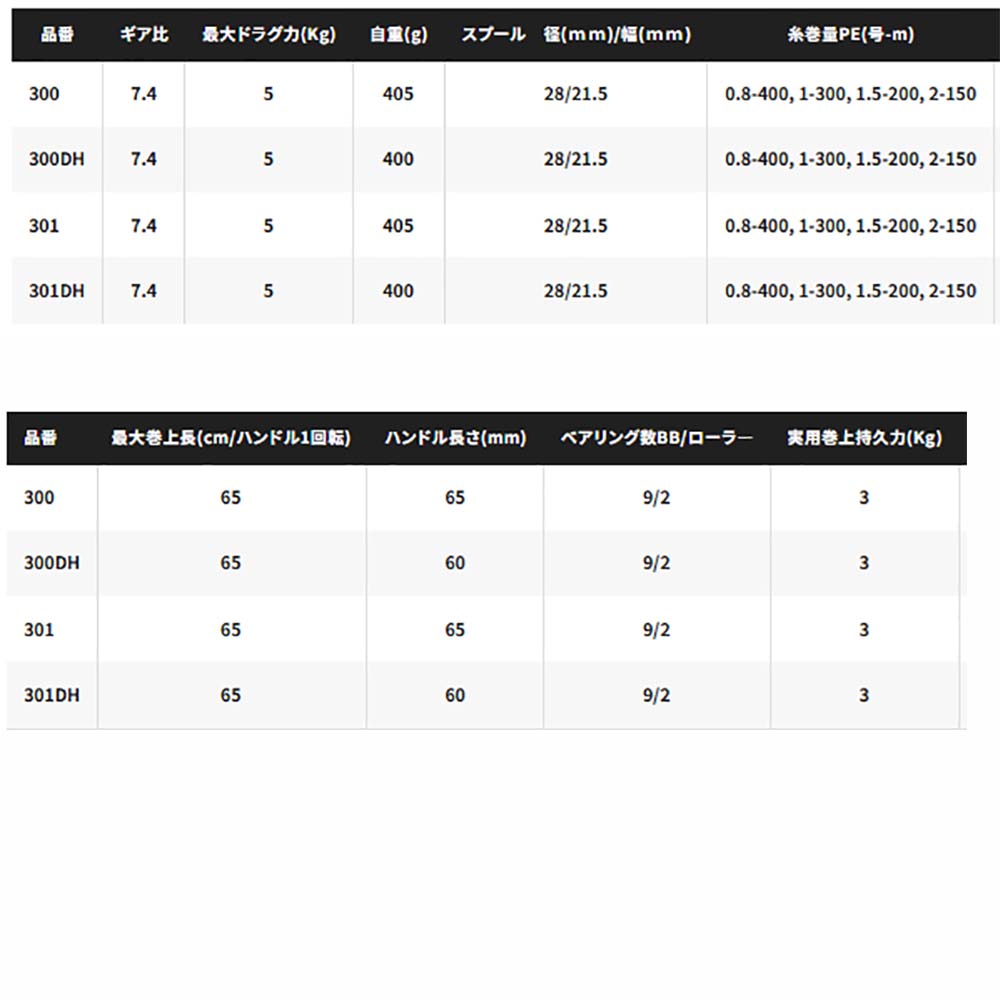
Task: Click the 最大ドラグ力(Kg) column header
Action: 268,34
